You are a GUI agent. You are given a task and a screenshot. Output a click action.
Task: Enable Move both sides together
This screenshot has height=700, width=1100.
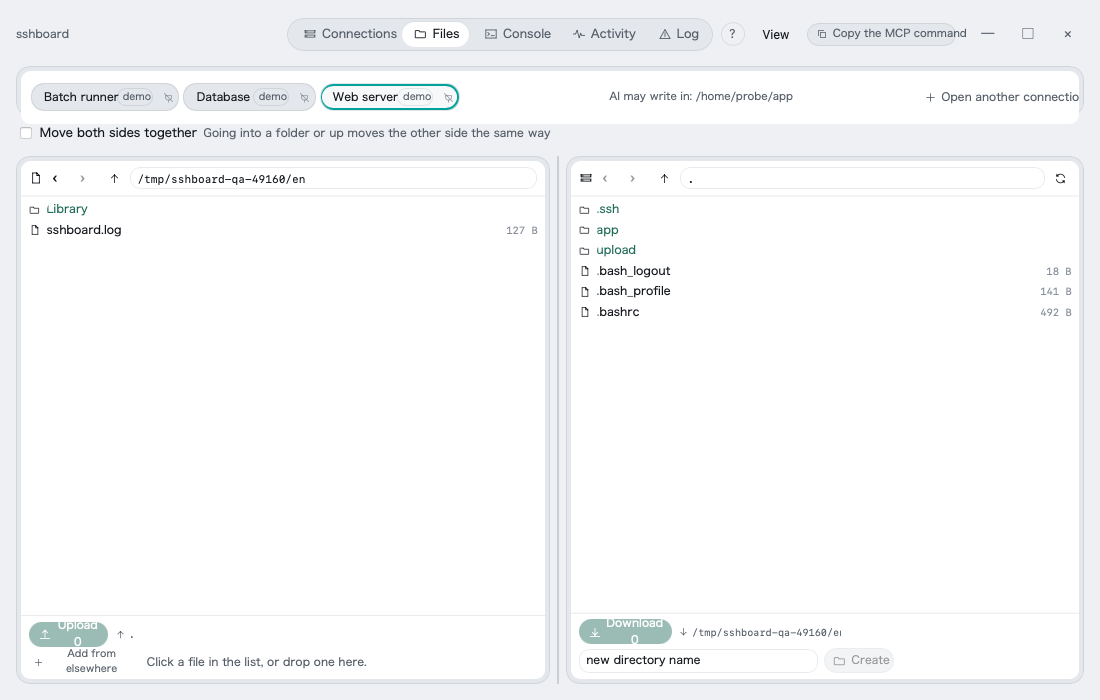(x=26, y=133)
